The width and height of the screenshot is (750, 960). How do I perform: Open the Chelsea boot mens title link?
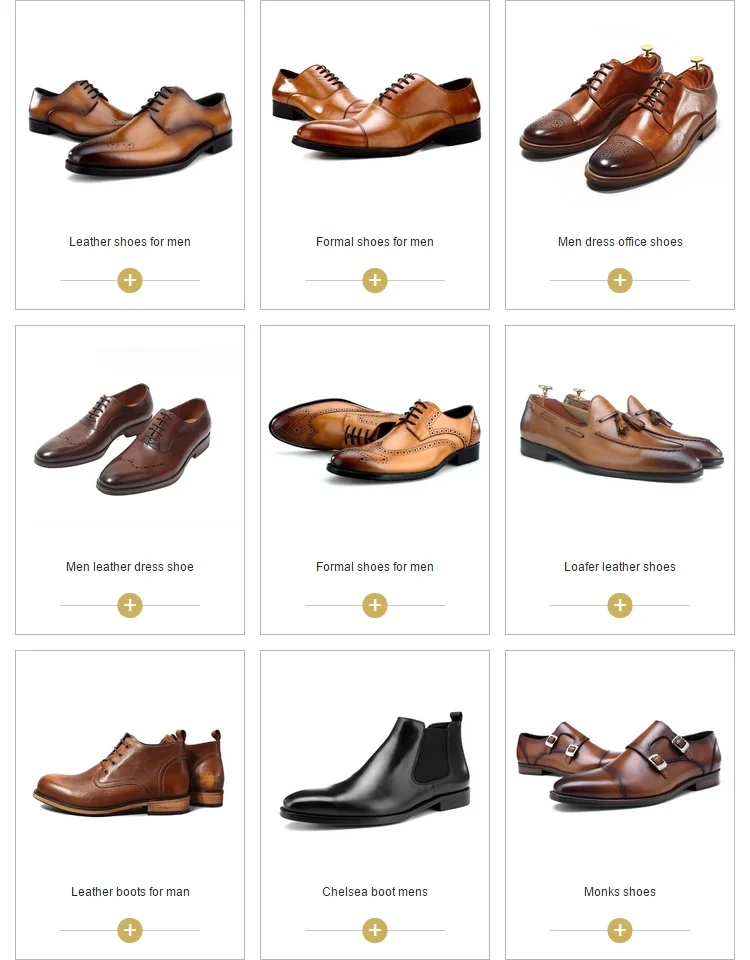pos(375,892)
